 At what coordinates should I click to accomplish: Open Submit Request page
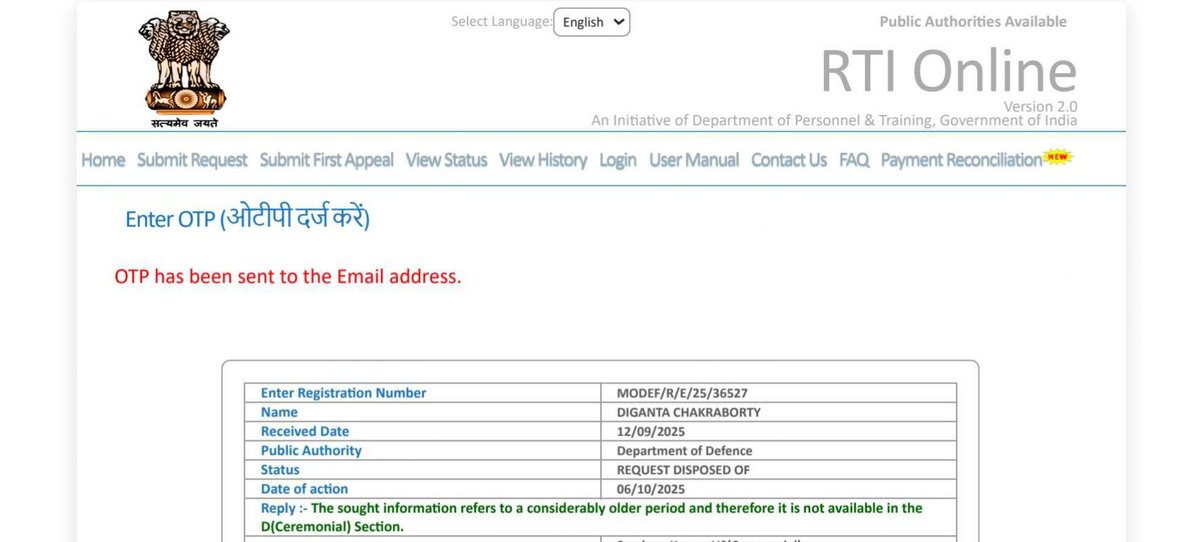[x=192, y=160]
